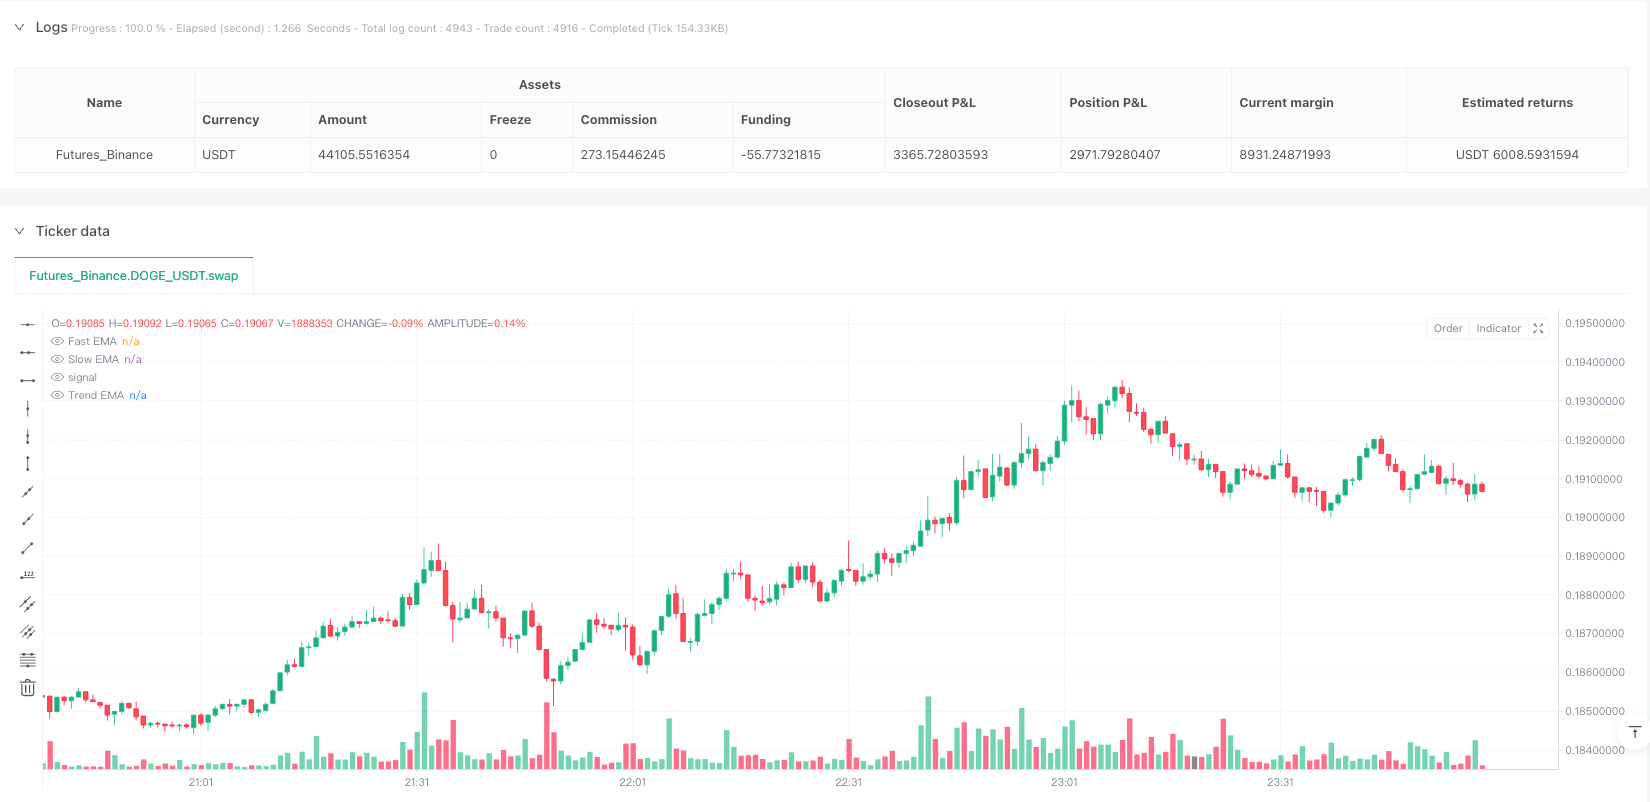The width and height of the screenshot is (1650, 802).
Task: Open the price measurement (123) tool
Action: click(x=27, y=574)
